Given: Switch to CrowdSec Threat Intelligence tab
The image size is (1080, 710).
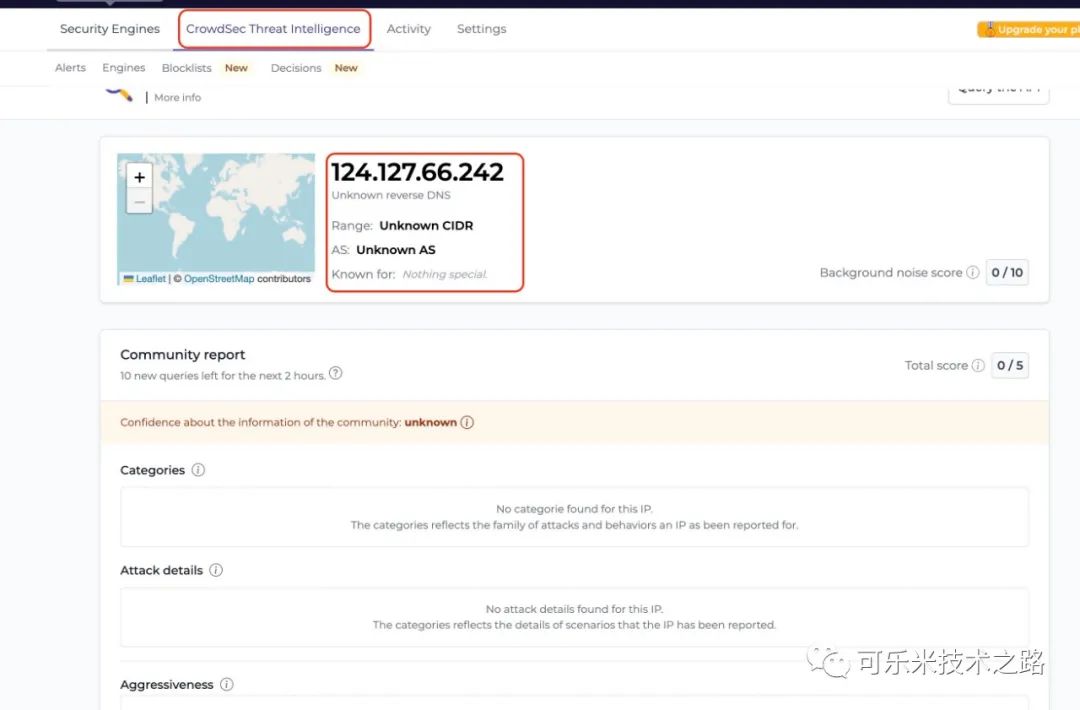Looking at the screenshot, I should 273,29.
